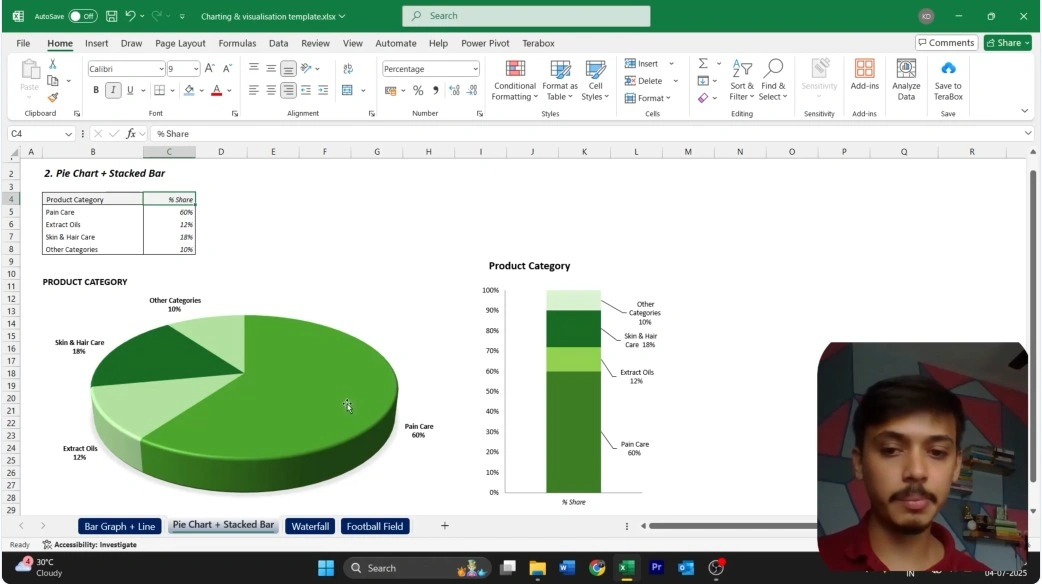Expand the Format as Table menu
The image size is (1042, 584).
(560, 80)
